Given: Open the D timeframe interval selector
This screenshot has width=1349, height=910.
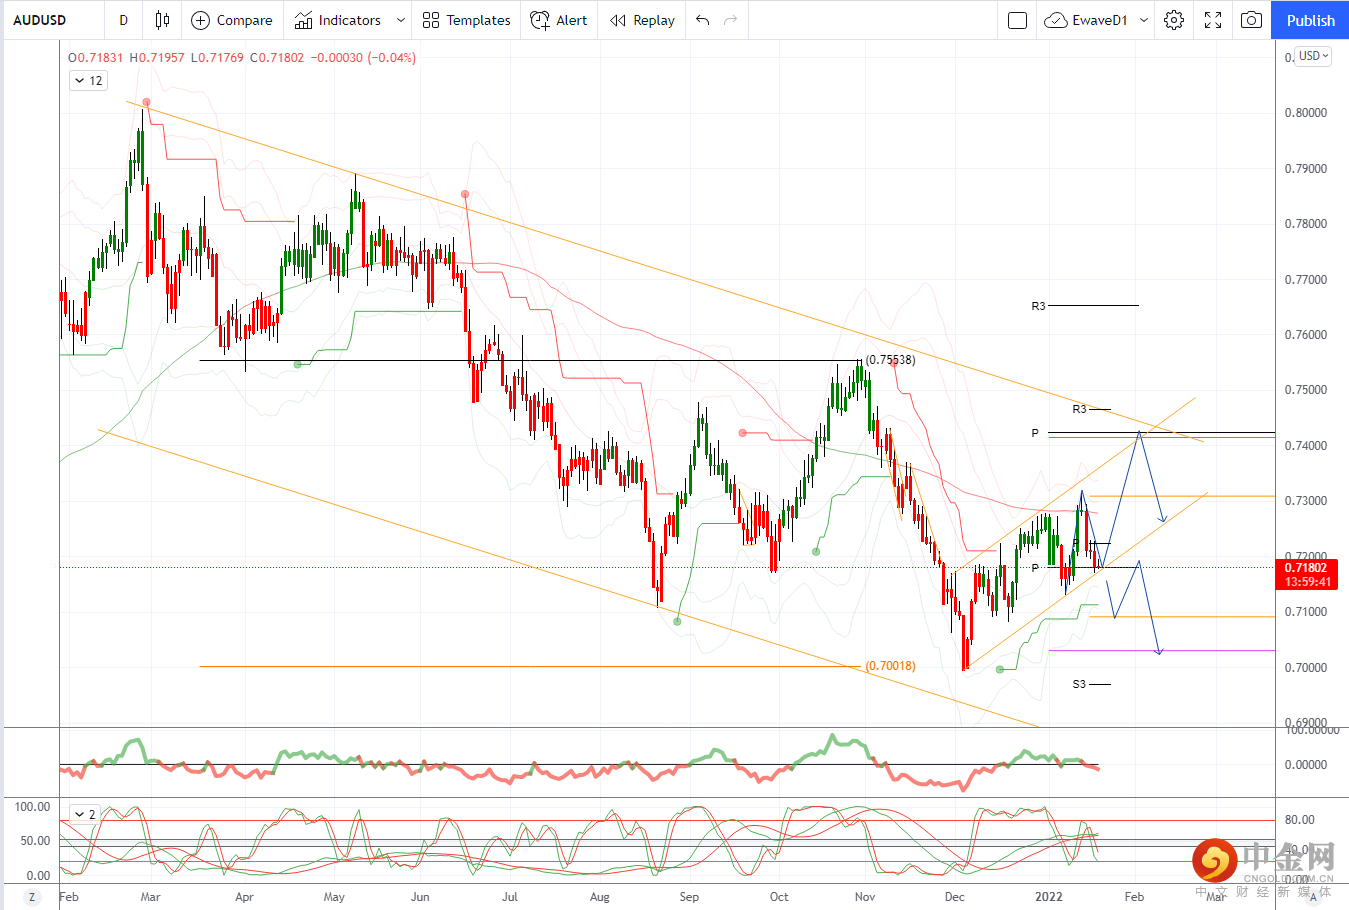Looking at the screenshot, I should click(124, 20).
